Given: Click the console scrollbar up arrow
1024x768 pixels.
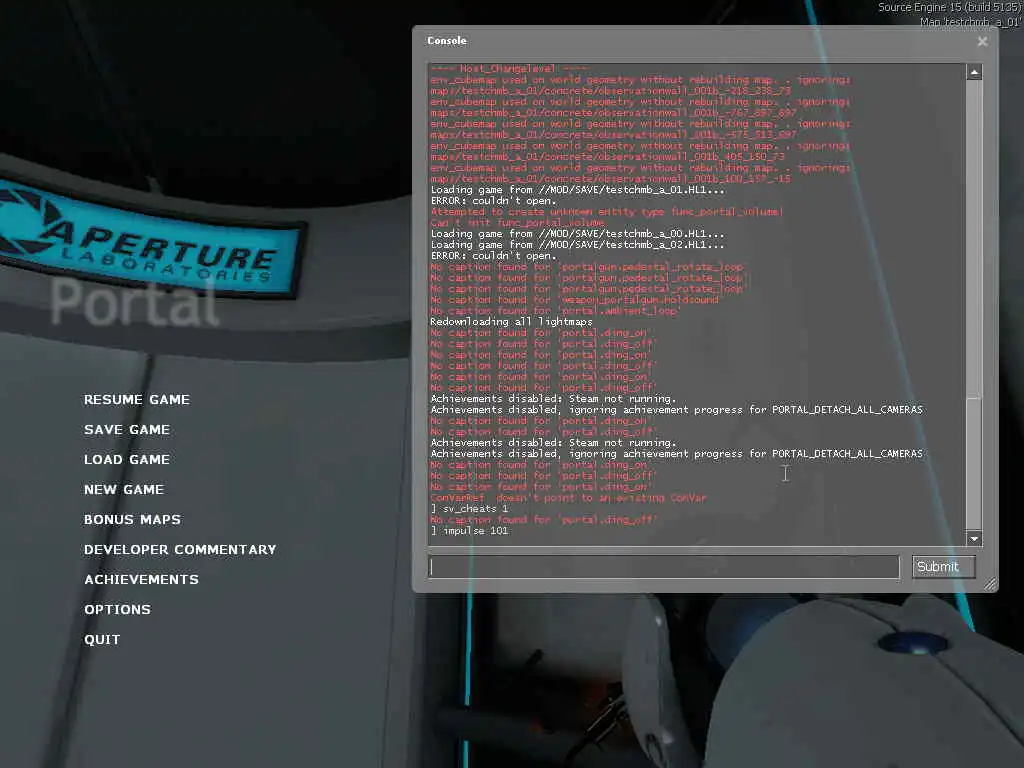Looking at the screenshot, I should click(x=974, y=72).
